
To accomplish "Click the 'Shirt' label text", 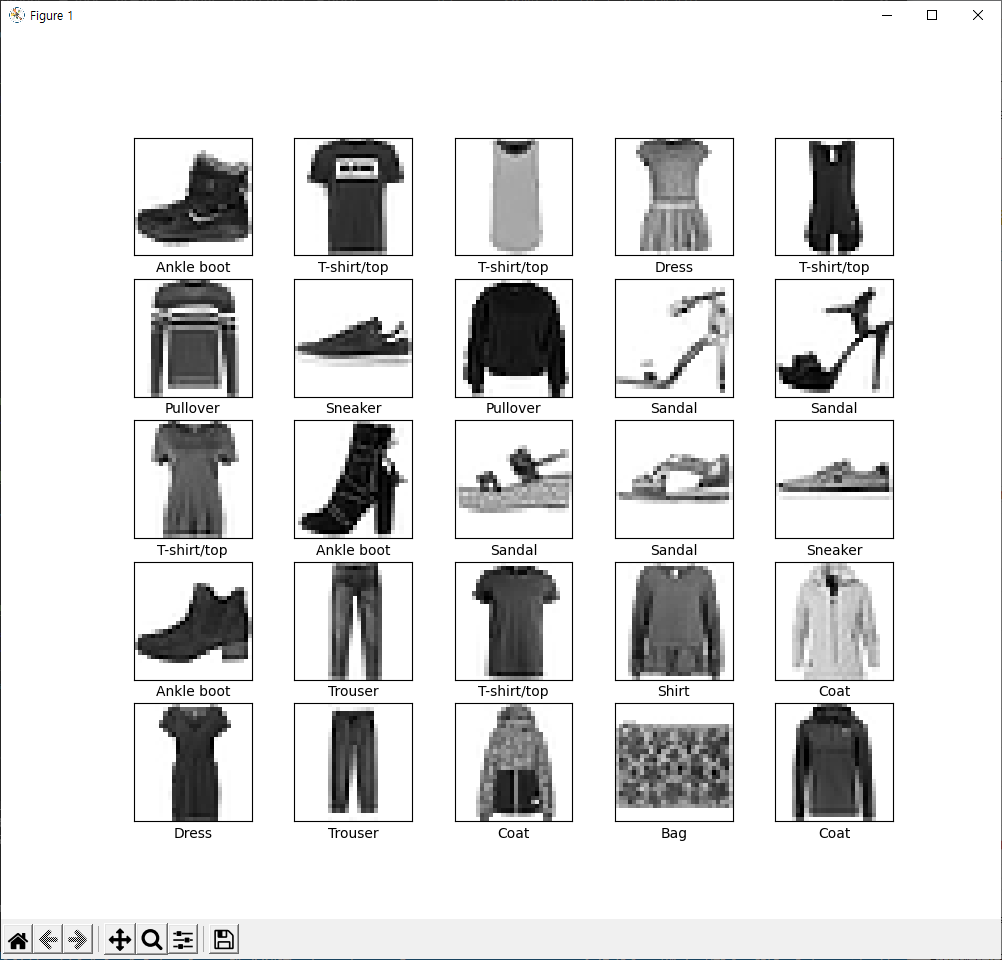I will (674, 691).
